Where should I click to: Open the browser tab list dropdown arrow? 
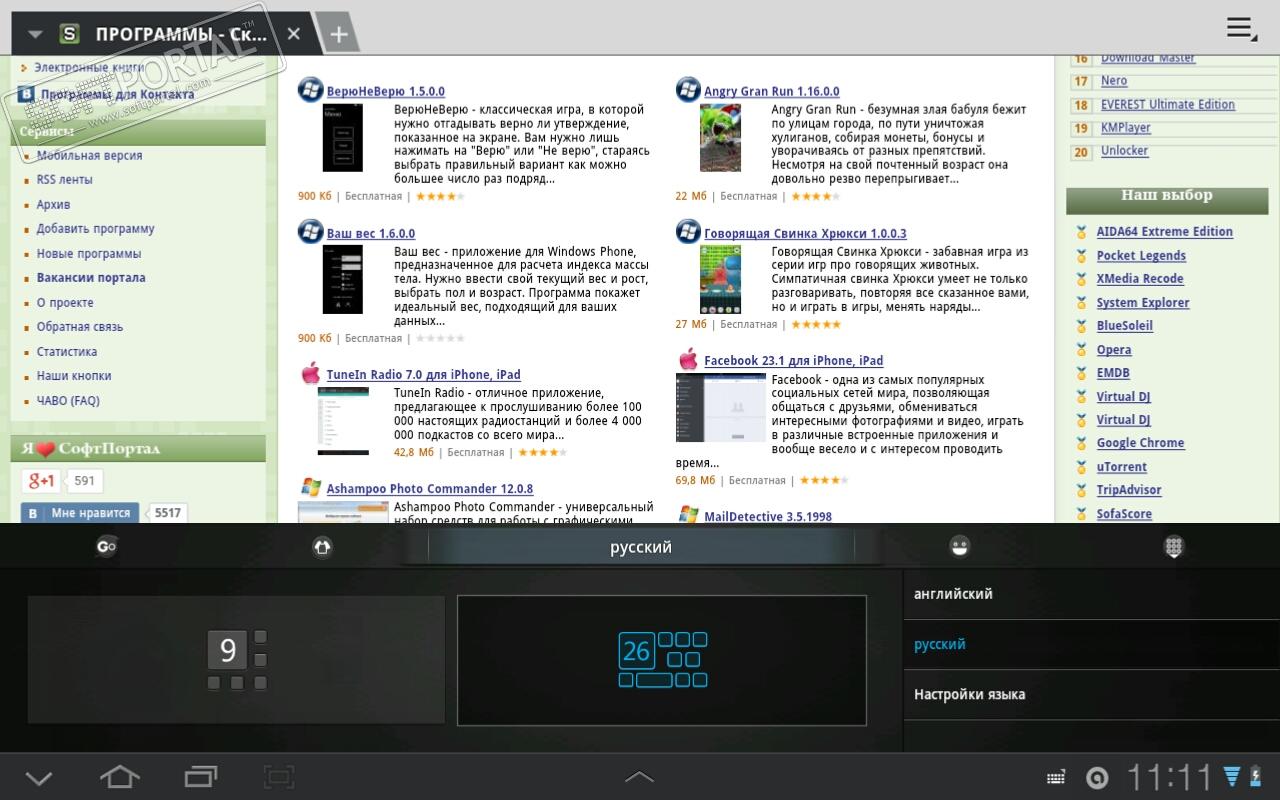[35, 34]
